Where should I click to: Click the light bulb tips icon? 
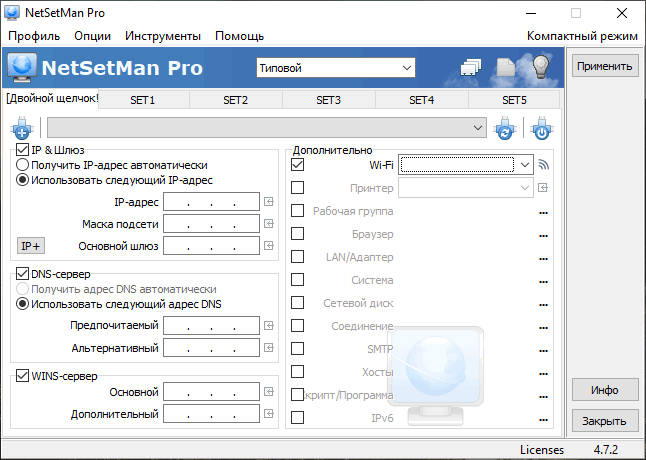(x=541, y=67)
